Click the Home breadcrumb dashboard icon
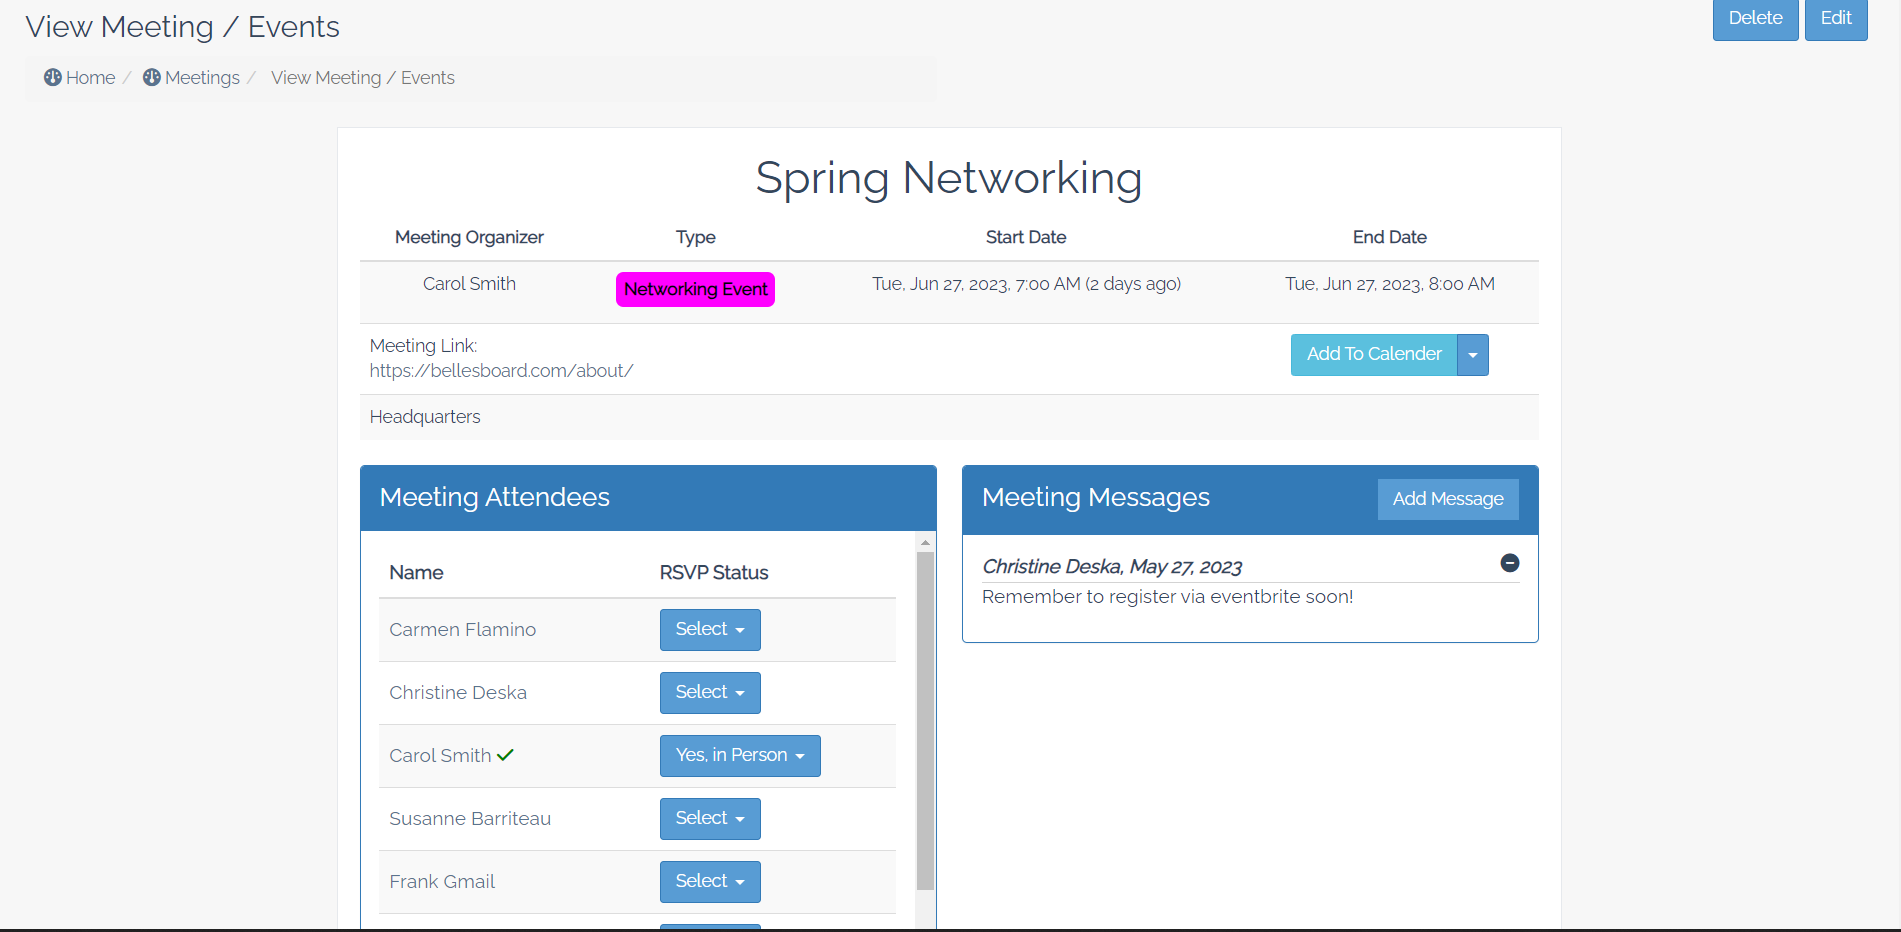 click(x=53, y=77)
